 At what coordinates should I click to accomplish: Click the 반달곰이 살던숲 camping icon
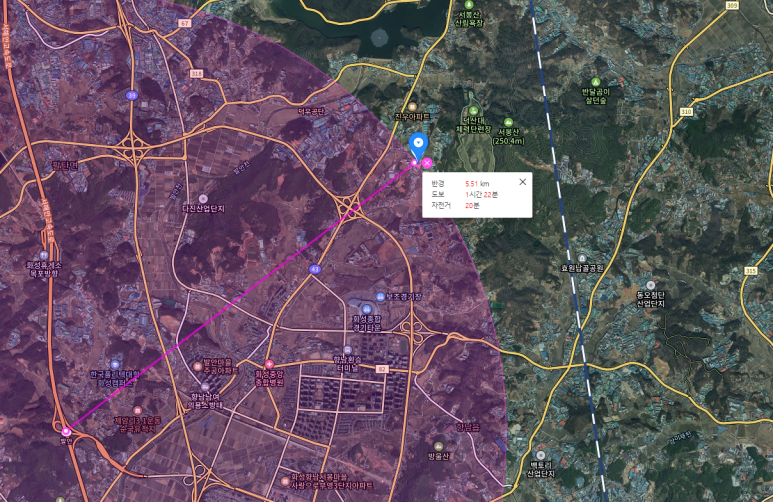point(596,82)
